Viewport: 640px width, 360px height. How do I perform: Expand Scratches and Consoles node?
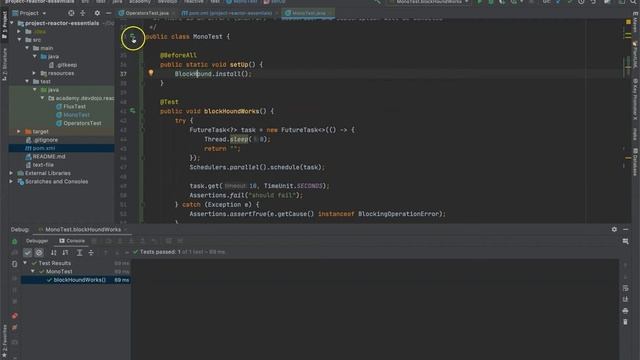tap(11, 182)
